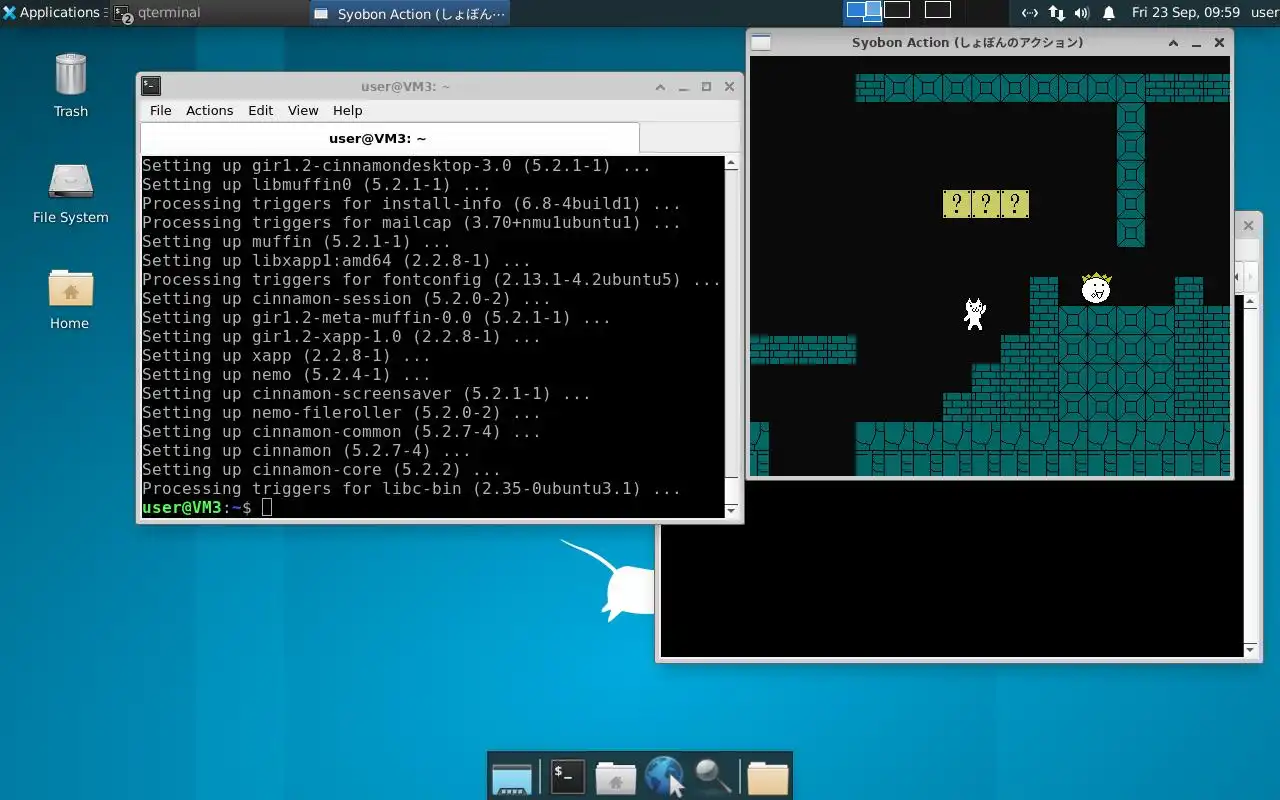Click text 'Processing triggers for libc-bin' line

coord(411,489)
